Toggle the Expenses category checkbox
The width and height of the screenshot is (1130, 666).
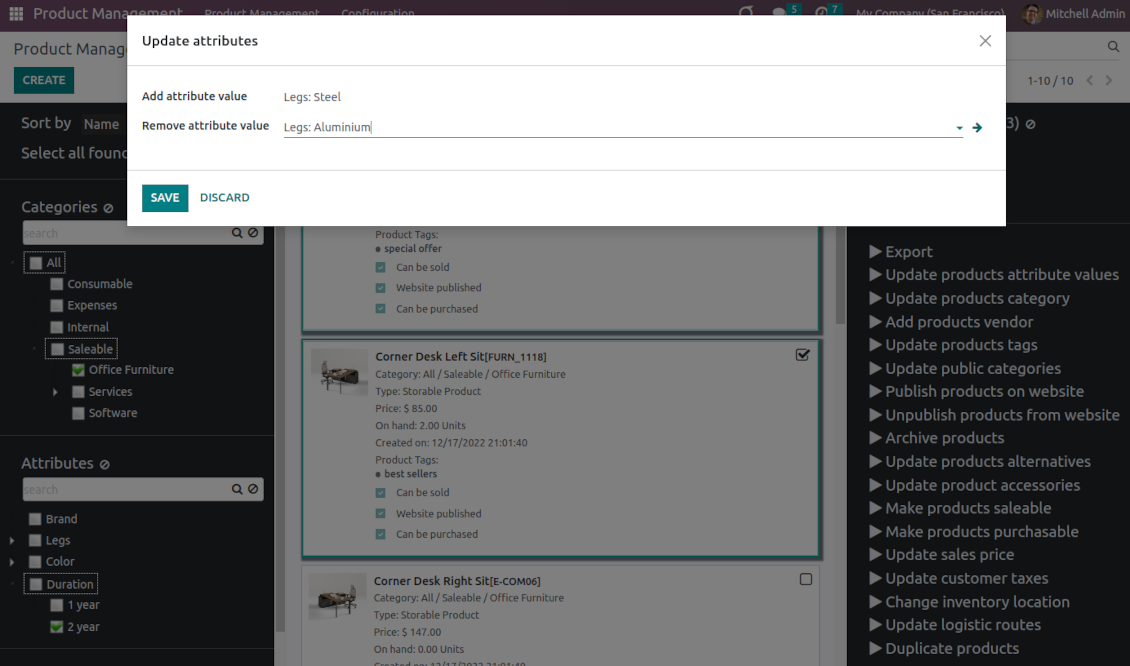pyautogui.click(x=57, y=306)
